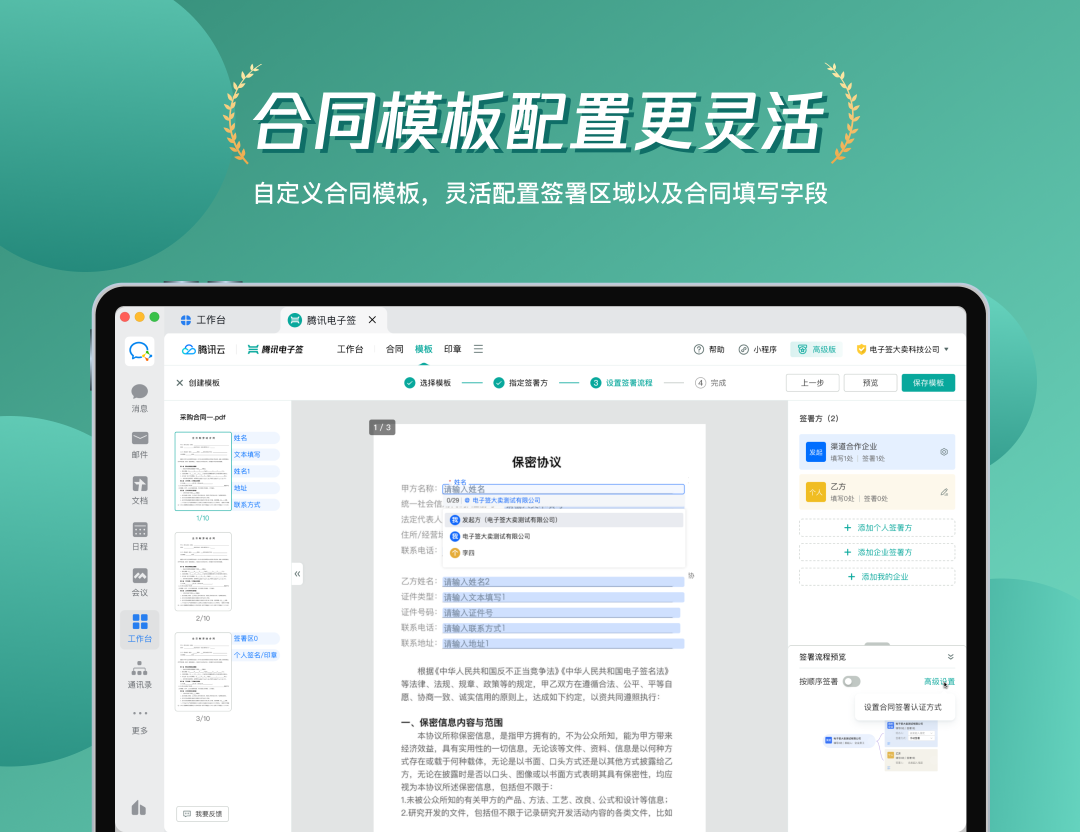Click the 预览 button
1080x832 pixels.
tap(871, 382)
